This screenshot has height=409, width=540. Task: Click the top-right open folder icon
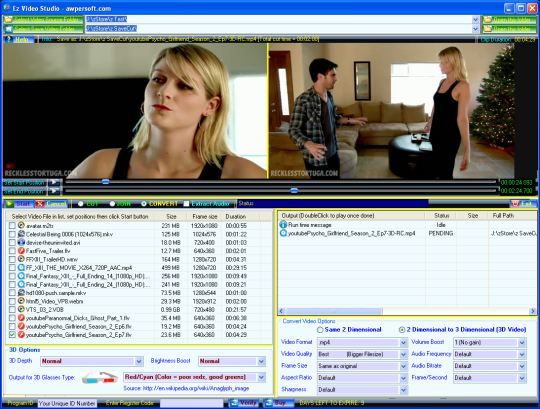(x=488, y=20)
